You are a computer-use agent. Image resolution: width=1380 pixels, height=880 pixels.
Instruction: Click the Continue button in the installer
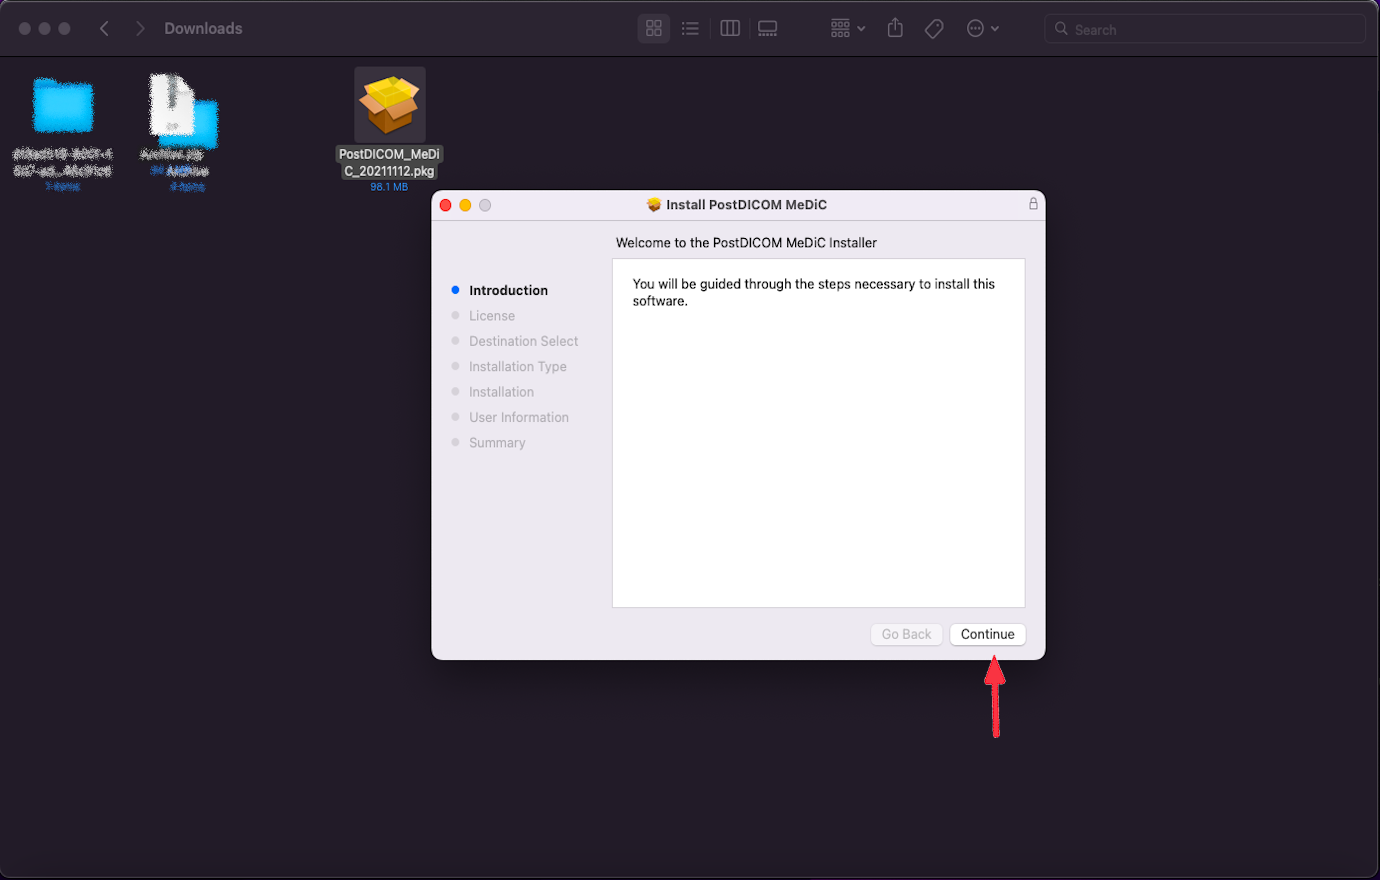tap(987, 634)
